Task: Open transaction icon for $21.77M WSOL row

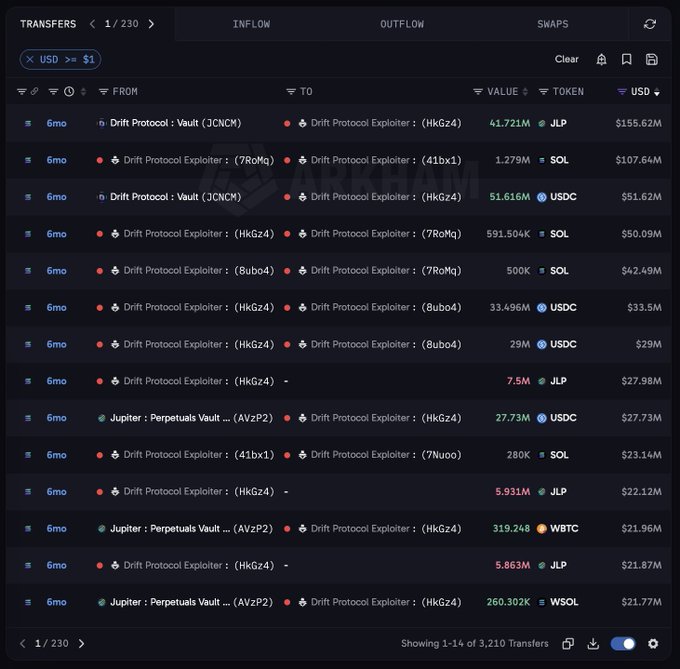Action: 28,602
